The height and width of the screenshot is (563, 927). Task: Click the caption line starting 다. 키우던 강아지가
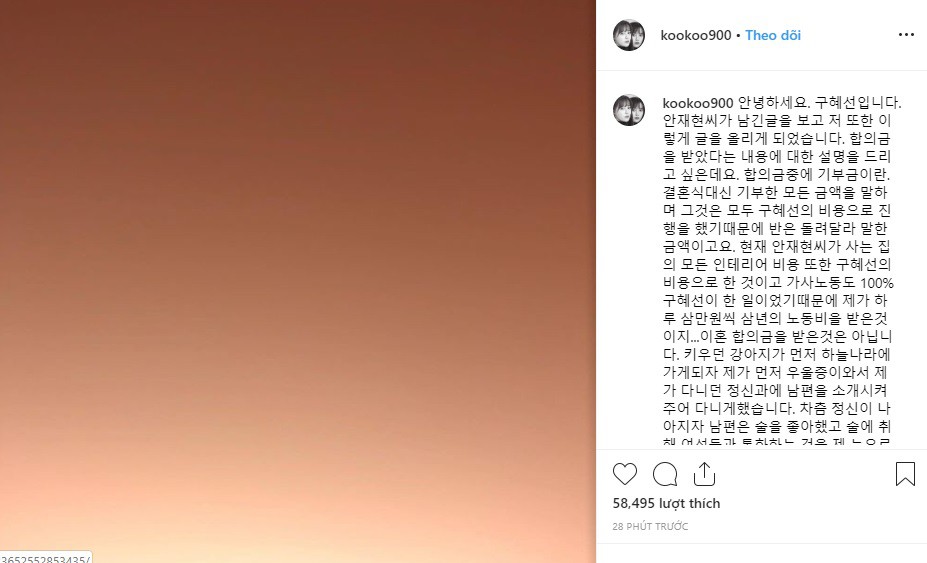(777, 355)
